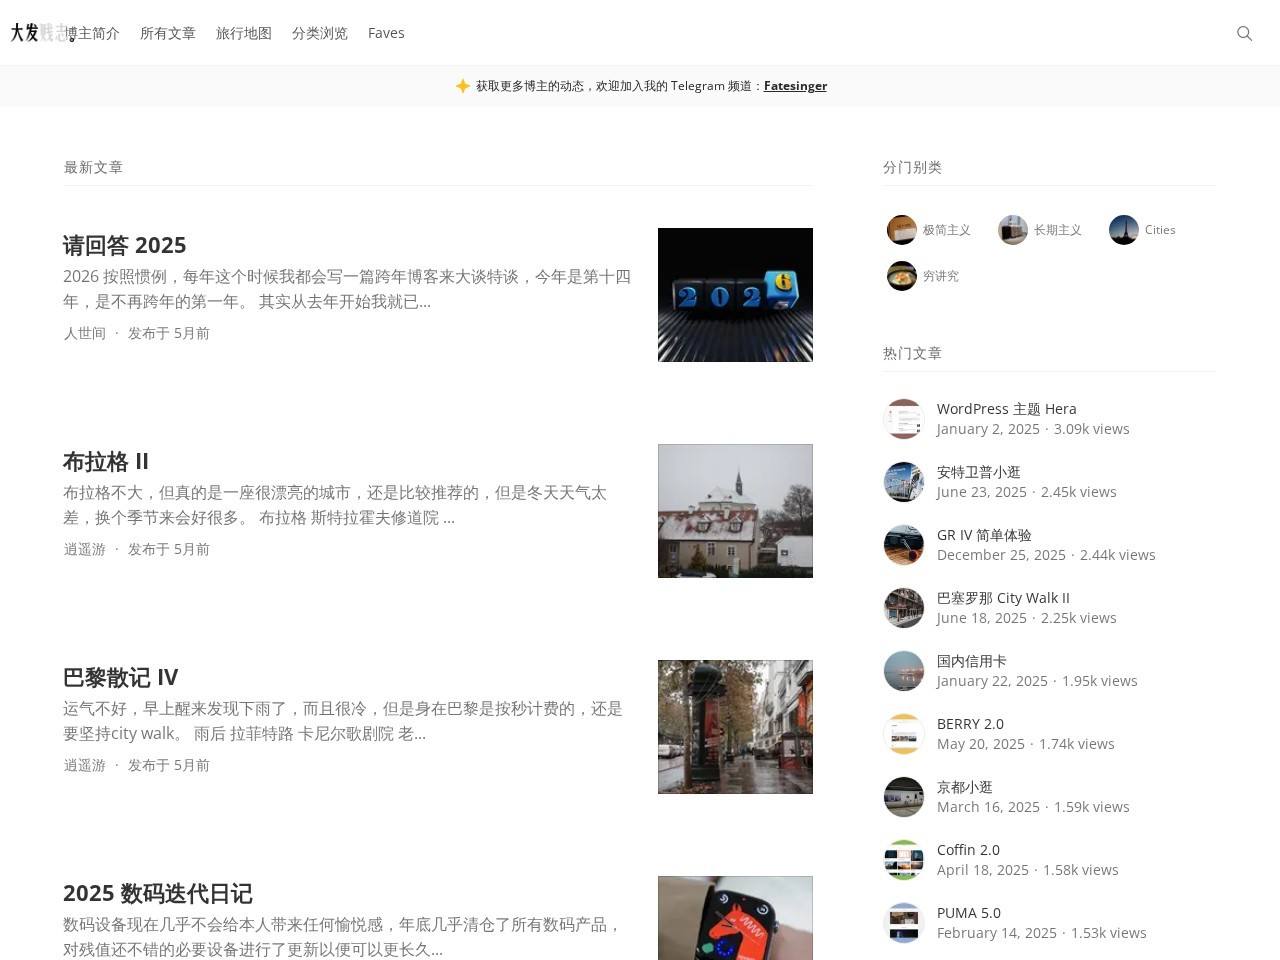Click the Cities category avatar icon
The height and width of the screenshot is (960, 1280).
[x=1124, y=230]
